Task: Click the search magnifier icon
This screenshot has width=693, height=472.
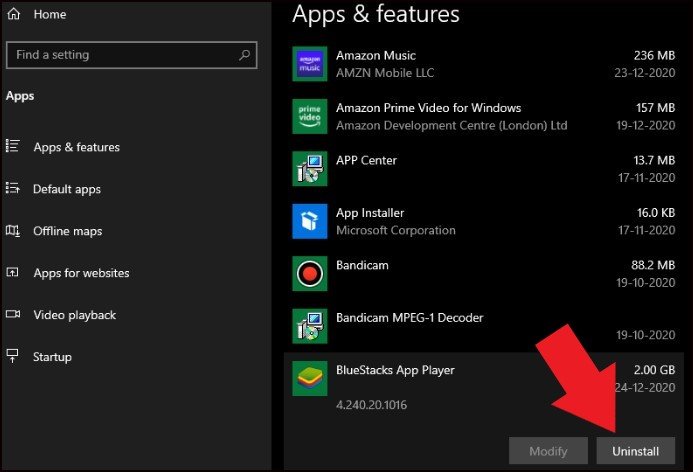Action: click(243, 55)
